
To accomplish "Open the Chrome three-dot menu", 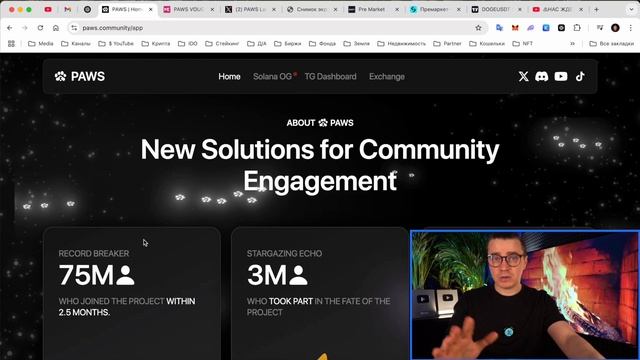I will coord(631,28).
